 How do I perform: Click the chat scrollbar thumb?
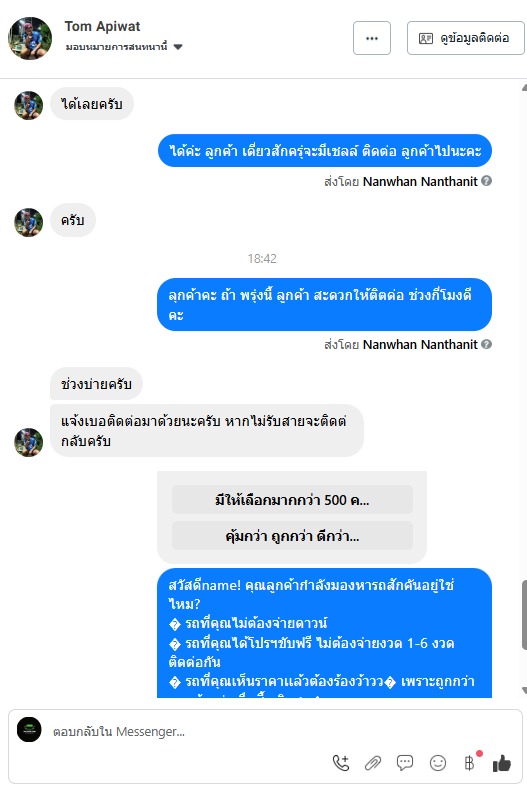524,615
